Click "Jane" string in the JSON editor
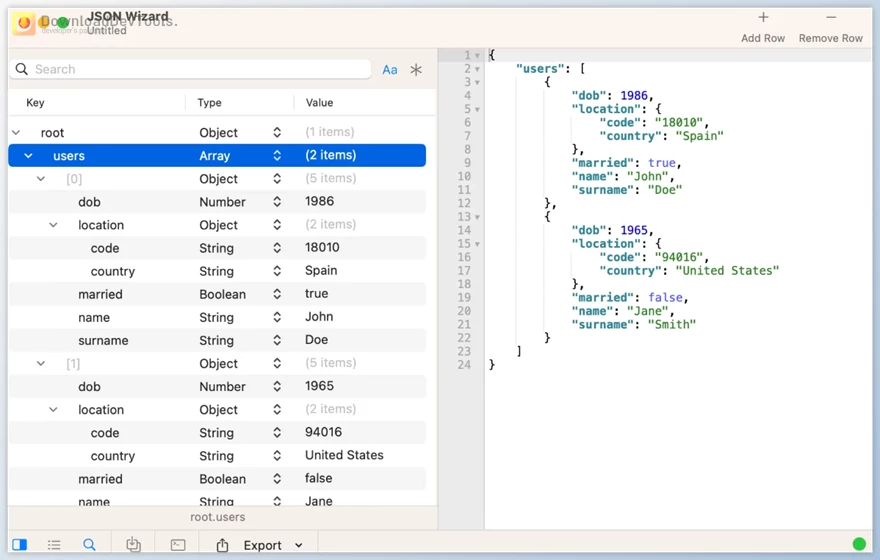The image size is (880, 560). (x=648, y=311)
